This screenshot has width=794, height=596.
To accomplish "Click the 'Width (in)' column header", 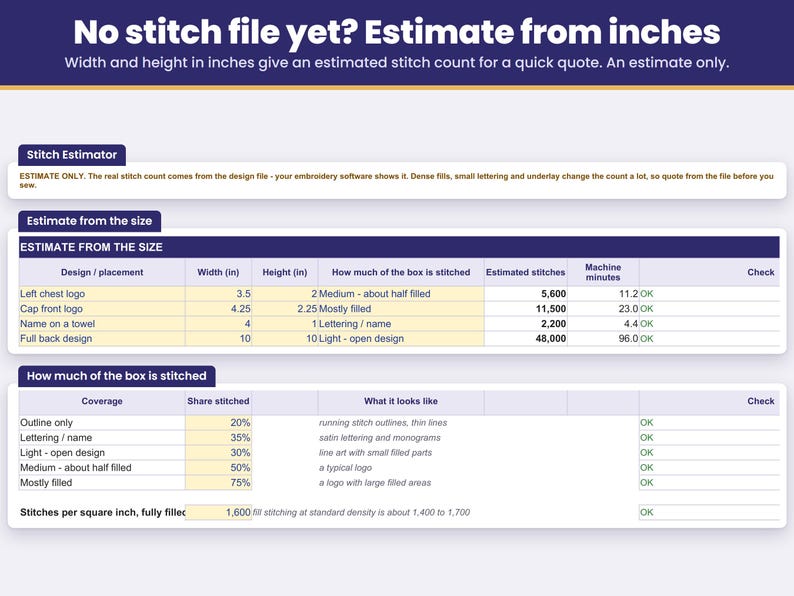I will click(x=218, y=272).
